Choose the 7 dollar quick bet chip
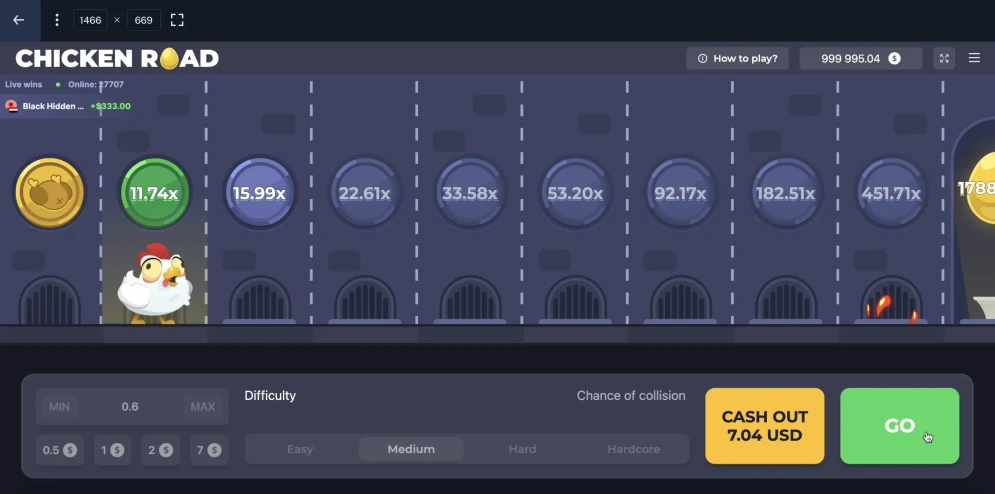The width and height of the screenshot is (995, 494). click(x=208, y=450)
